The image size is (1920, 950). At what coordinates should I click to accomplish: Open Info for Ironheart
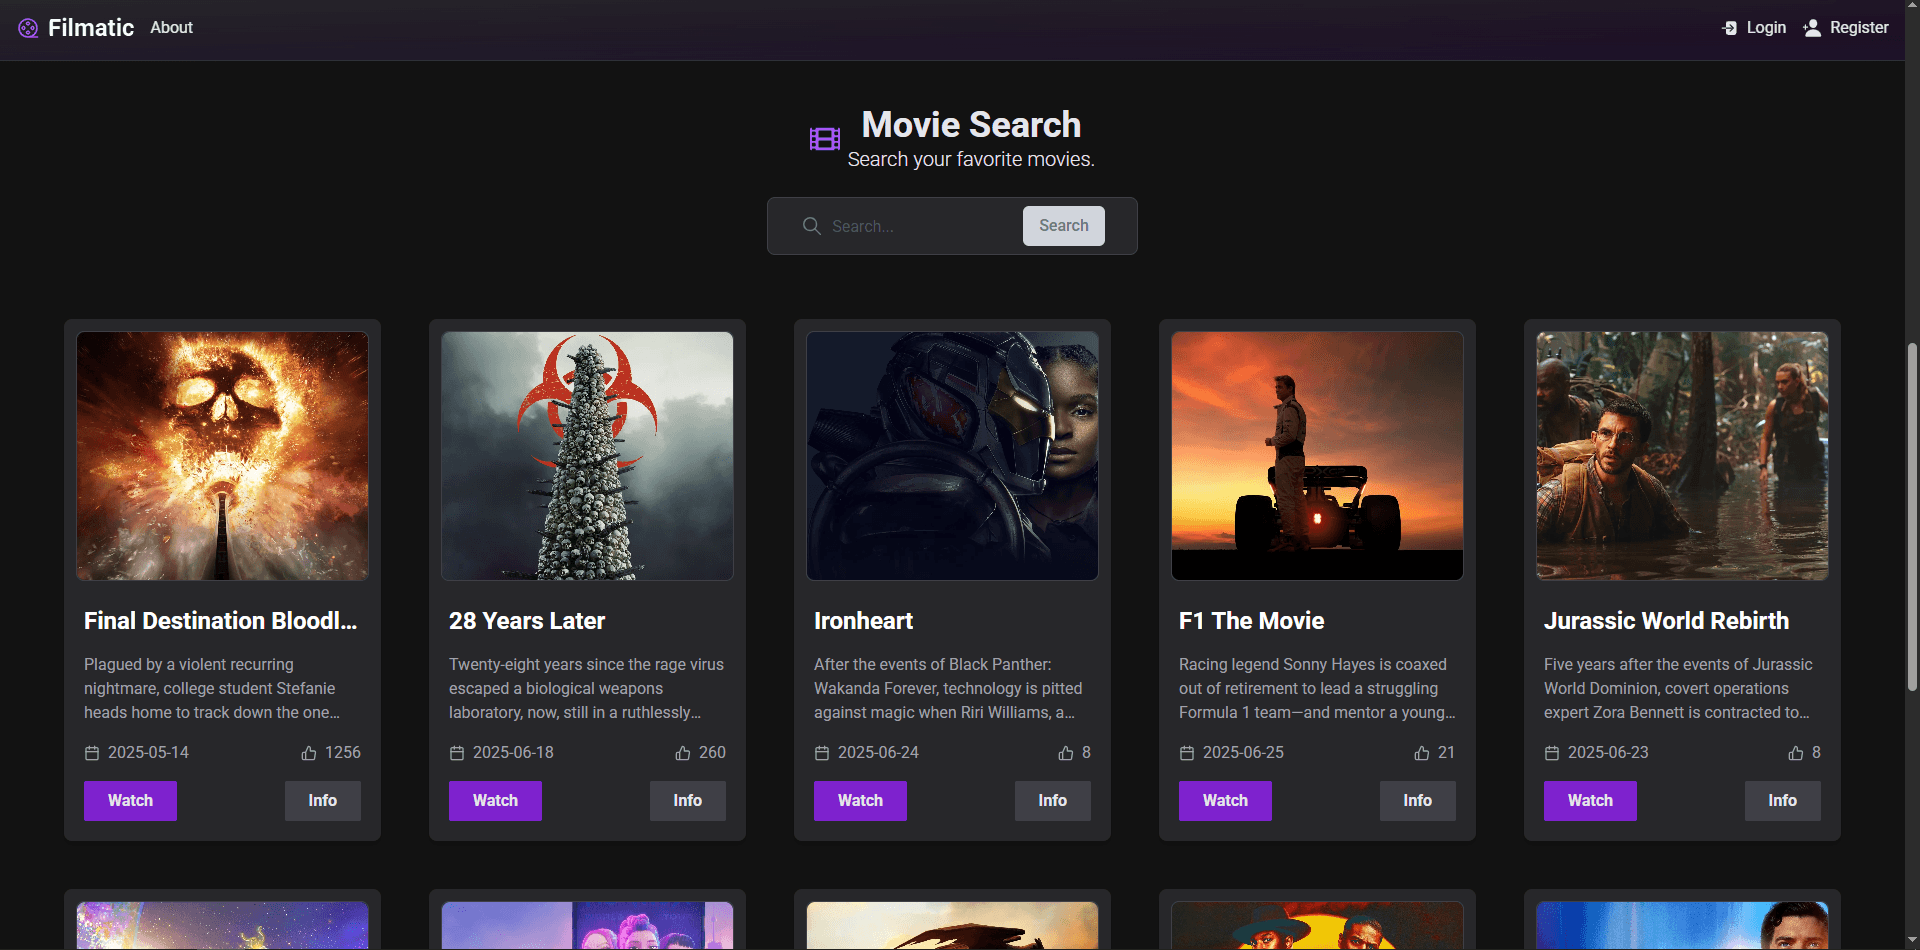[1052, 801]
